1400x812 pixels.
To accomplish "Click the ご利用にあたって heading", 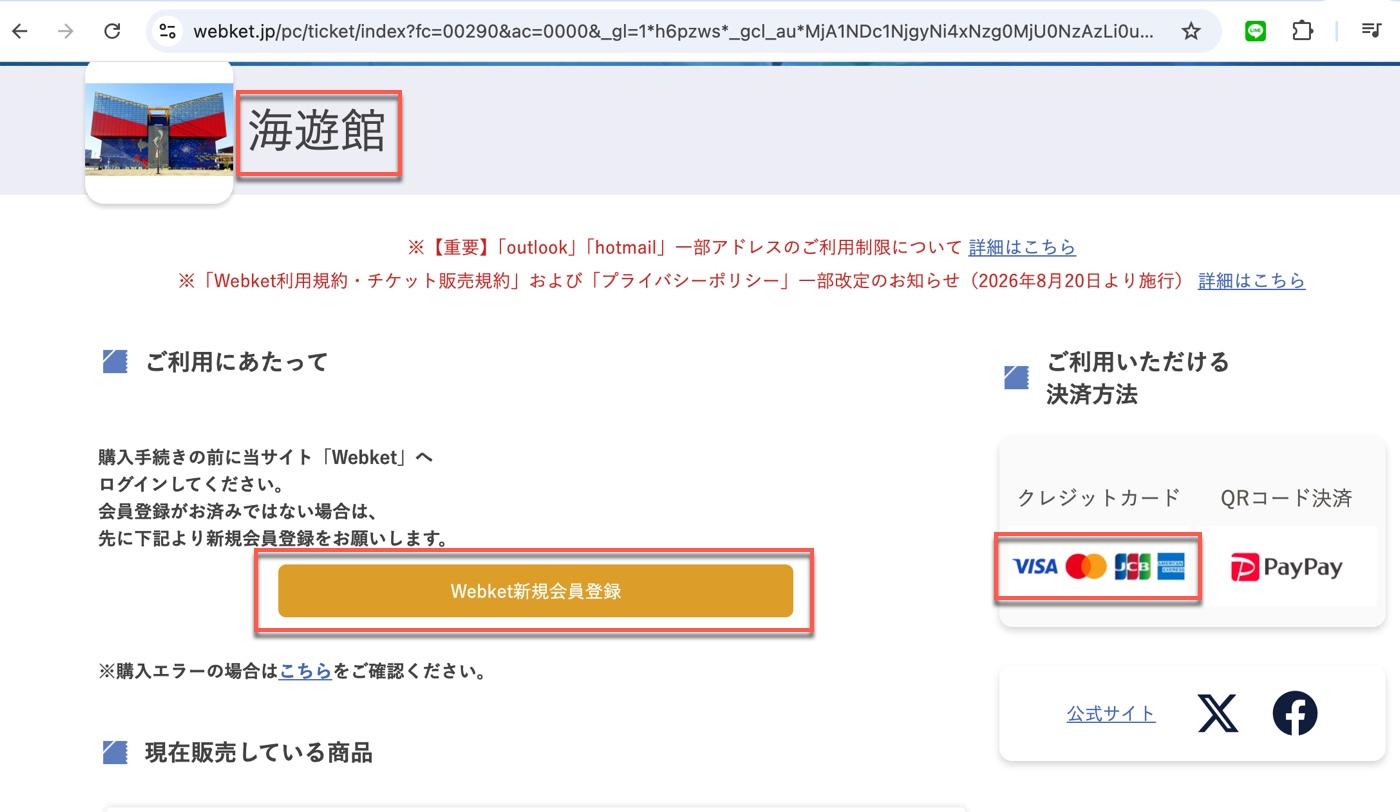I will point(237,362).
